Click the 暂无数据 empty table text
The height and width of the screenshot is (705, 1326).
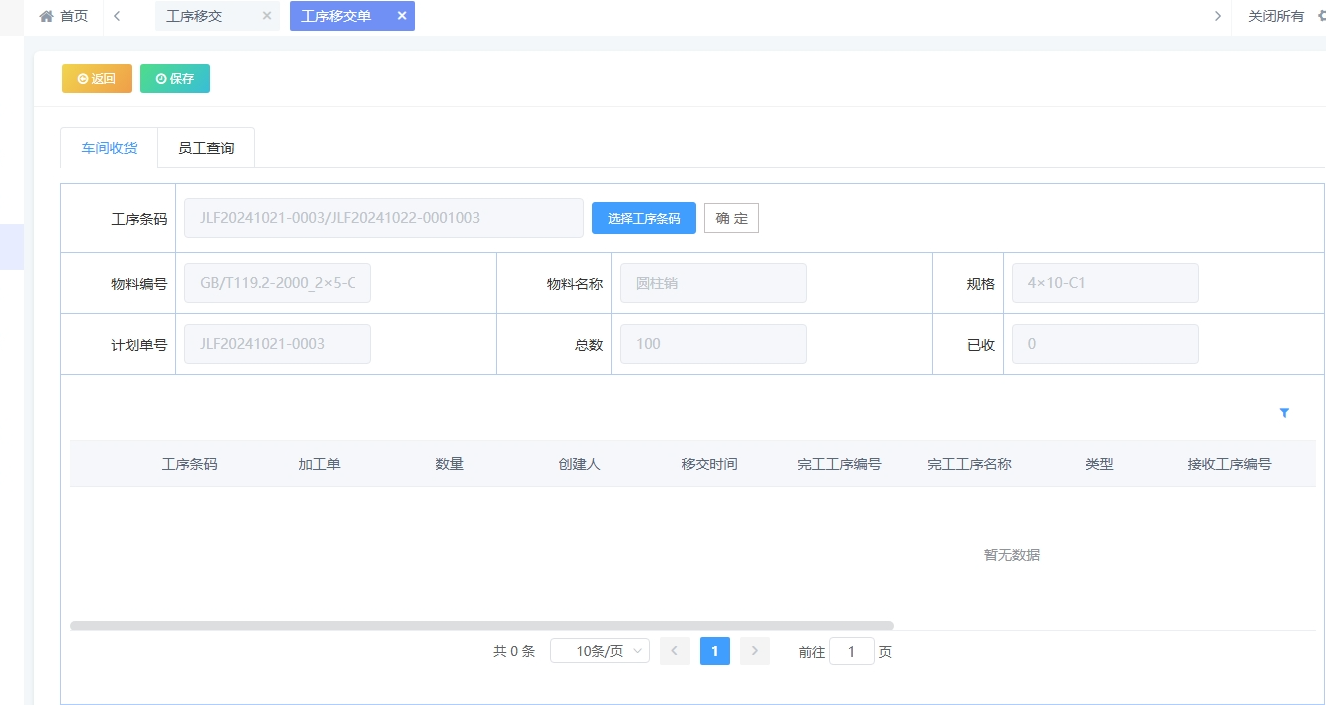1012,555
